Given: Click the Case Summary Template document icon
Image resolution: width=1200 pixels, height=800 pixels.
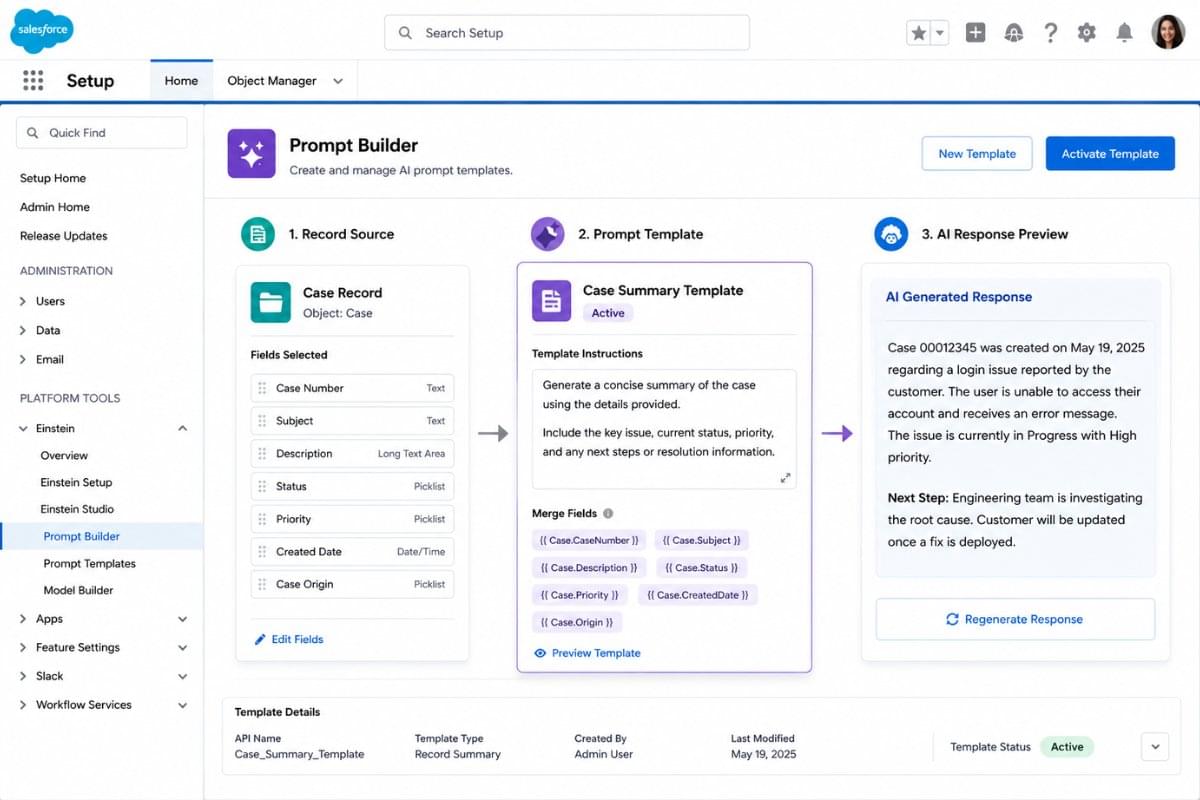Looking at the screenshot, I should pyautogui.click(x=551, y=301).
